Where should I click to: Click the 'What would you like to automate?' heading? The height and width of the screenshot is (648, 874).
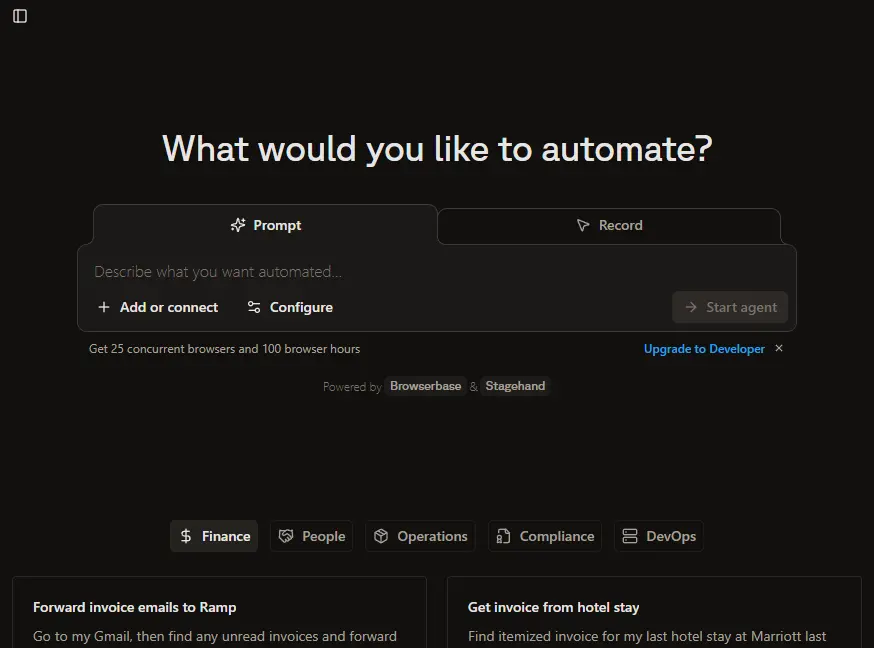(x=437, y=149)
